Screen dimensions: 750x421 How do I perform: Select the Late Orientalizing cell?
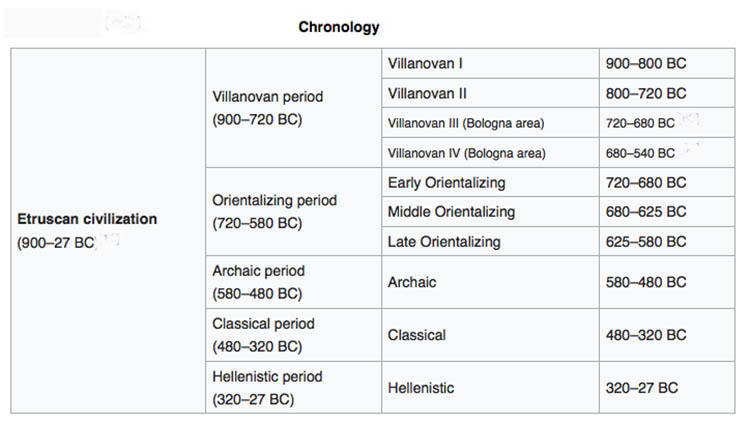[444, 242]
